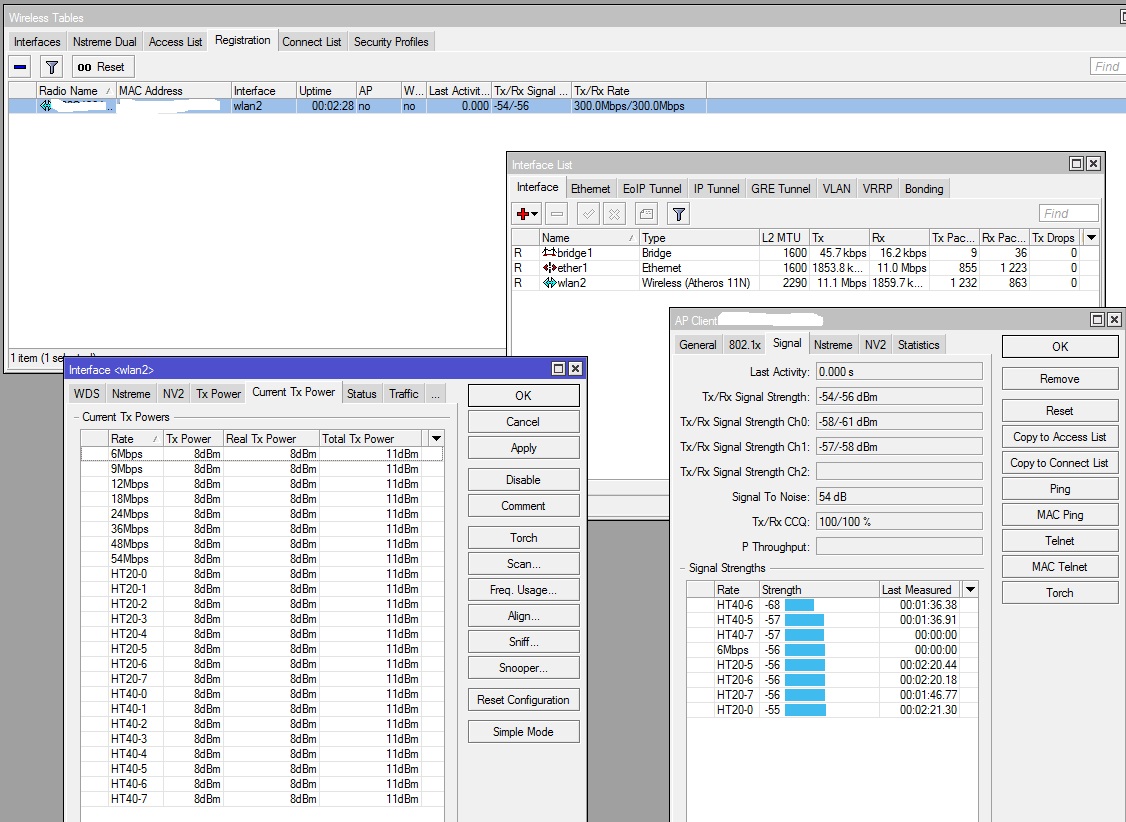Expand the column dropdown in Current Tx Powers table
The height and width of the screenshot is (822, 1126).
(x=435, y=439)
